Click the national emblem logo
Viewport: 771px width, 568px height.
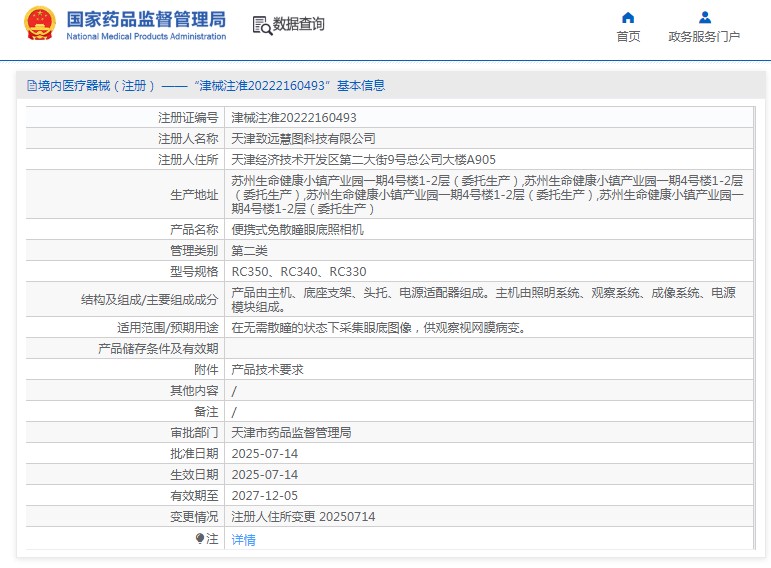tap(39, 23)
